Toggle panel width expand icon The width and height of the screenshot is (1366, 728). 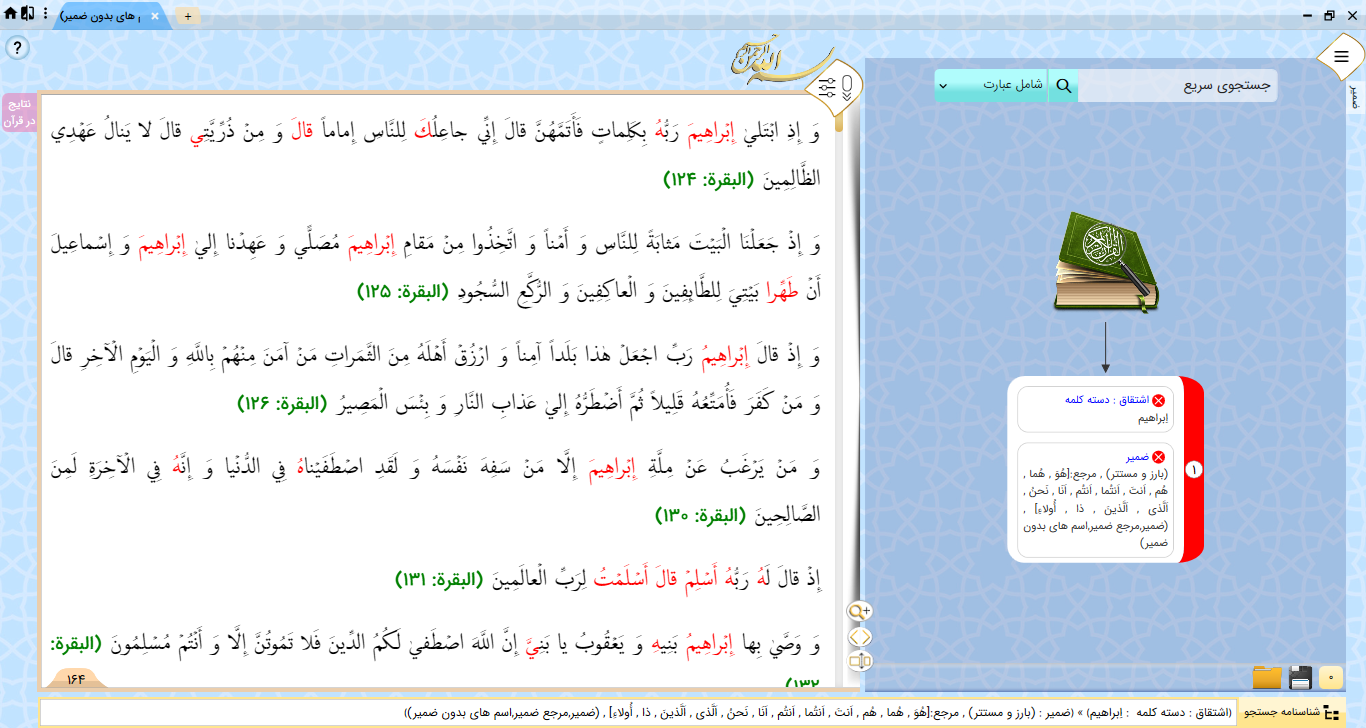860,662
